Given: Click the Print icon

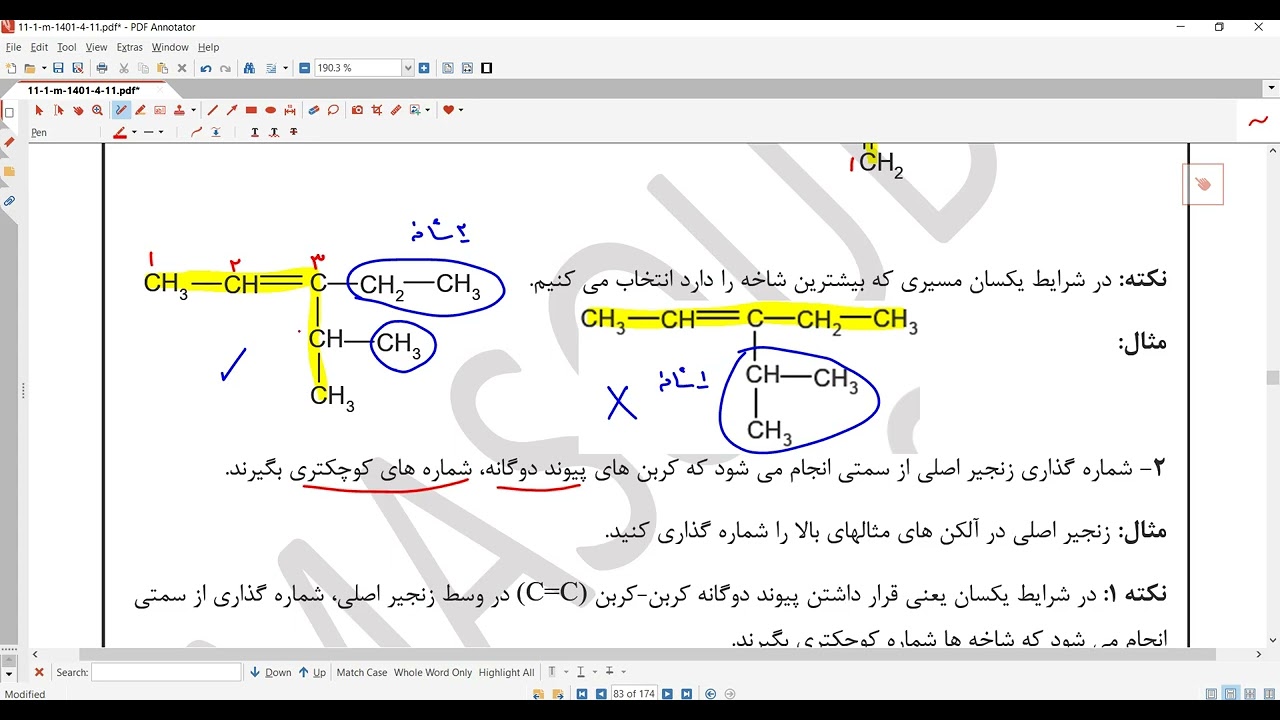Looking at the screenshot, I should point(102,68).
